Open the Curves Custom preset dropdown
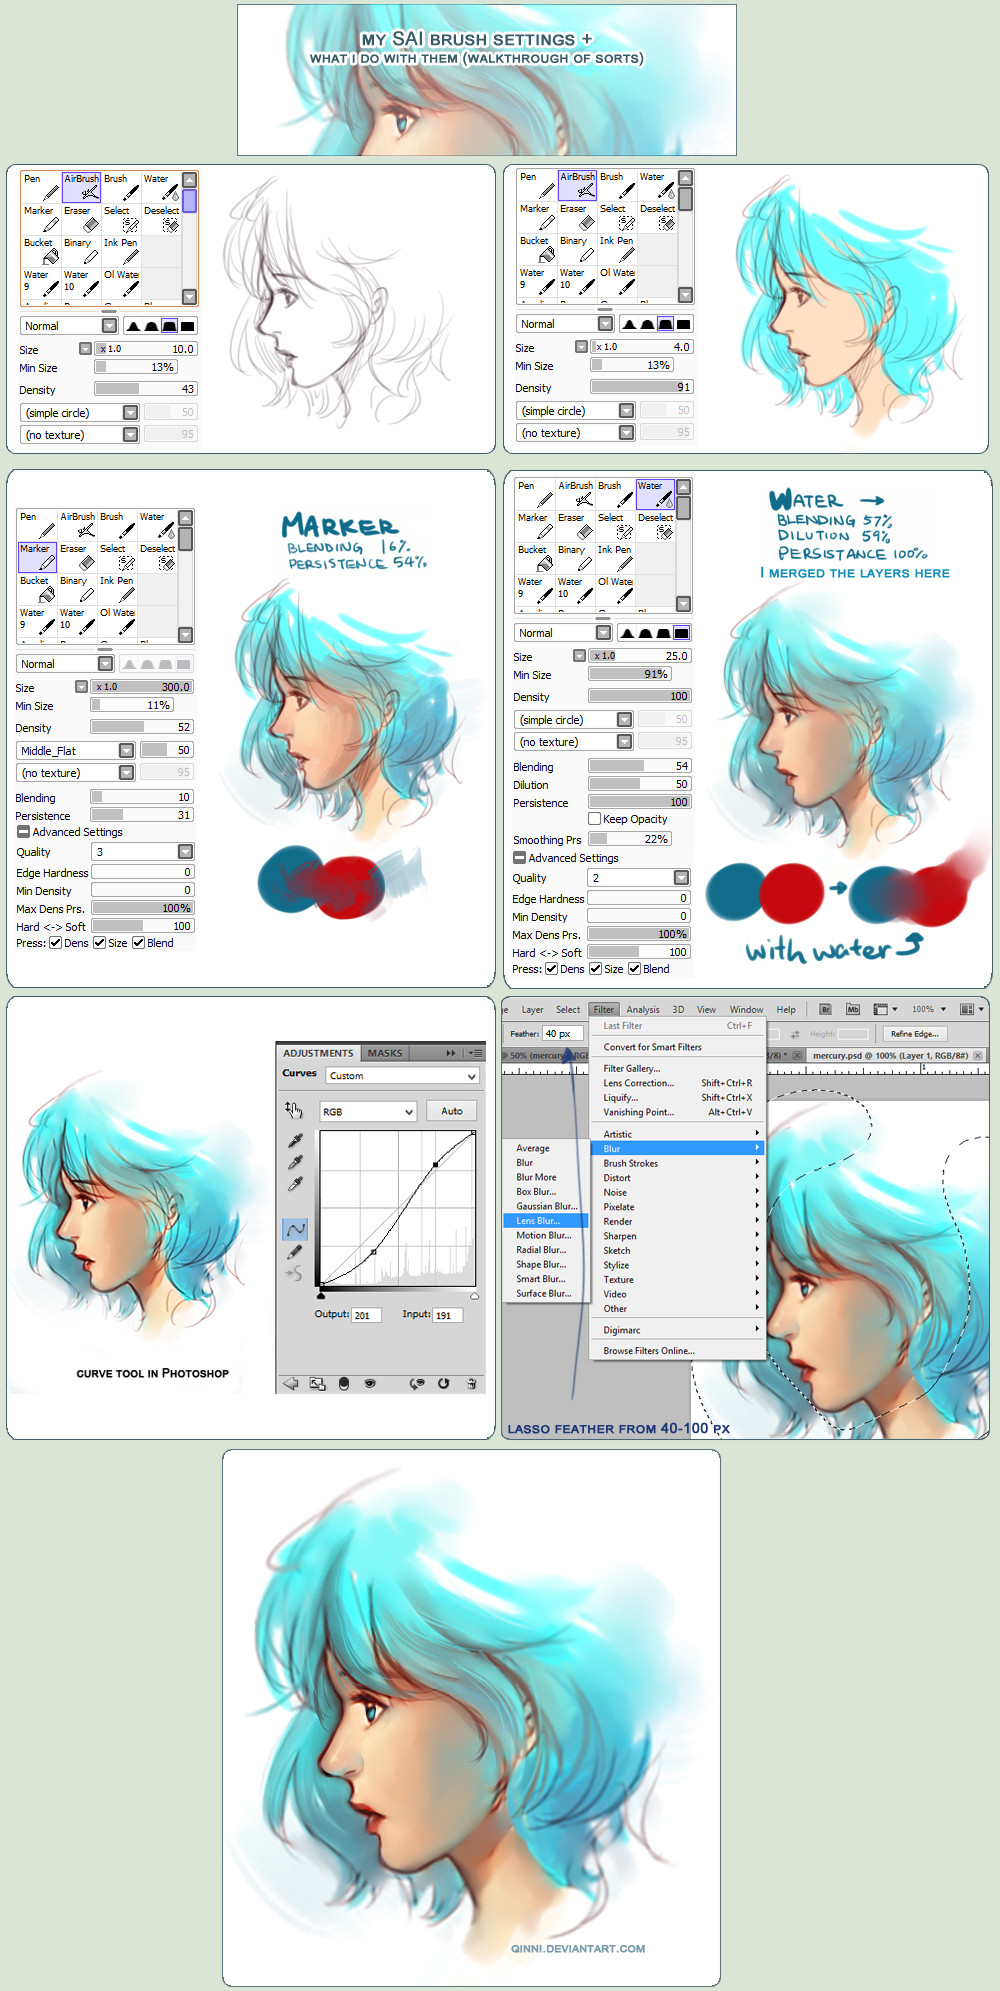Image resolution: width=1000 pixels, height=1991 pixels. 403,1076
